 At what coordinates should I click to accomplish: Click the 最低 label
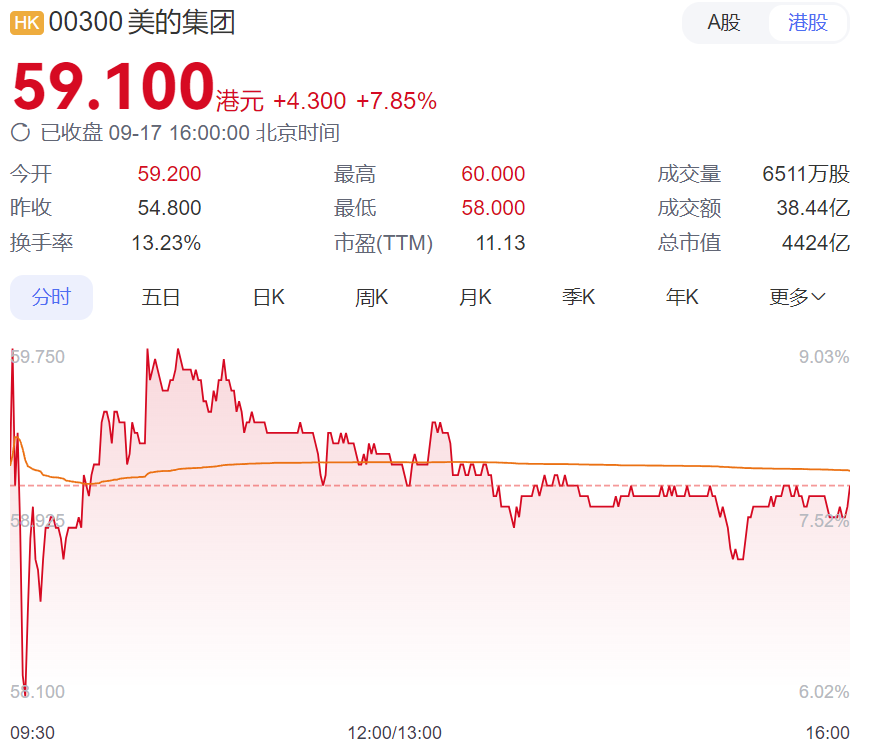tap(355, 208)
